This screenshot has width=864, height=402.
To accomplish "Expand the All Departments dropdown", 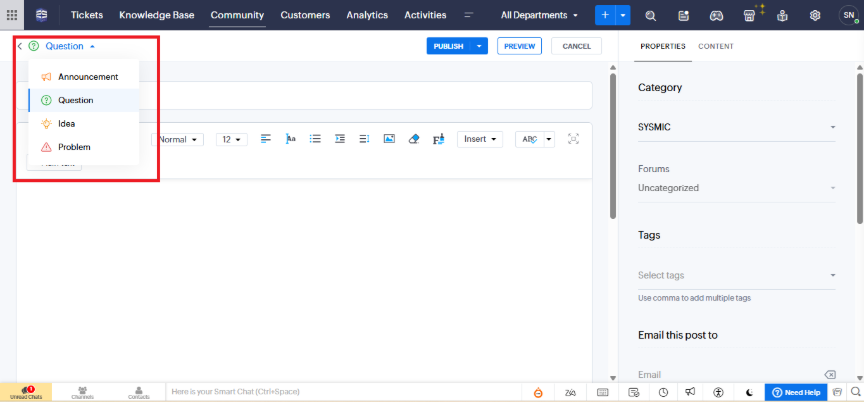I will 540,15.
